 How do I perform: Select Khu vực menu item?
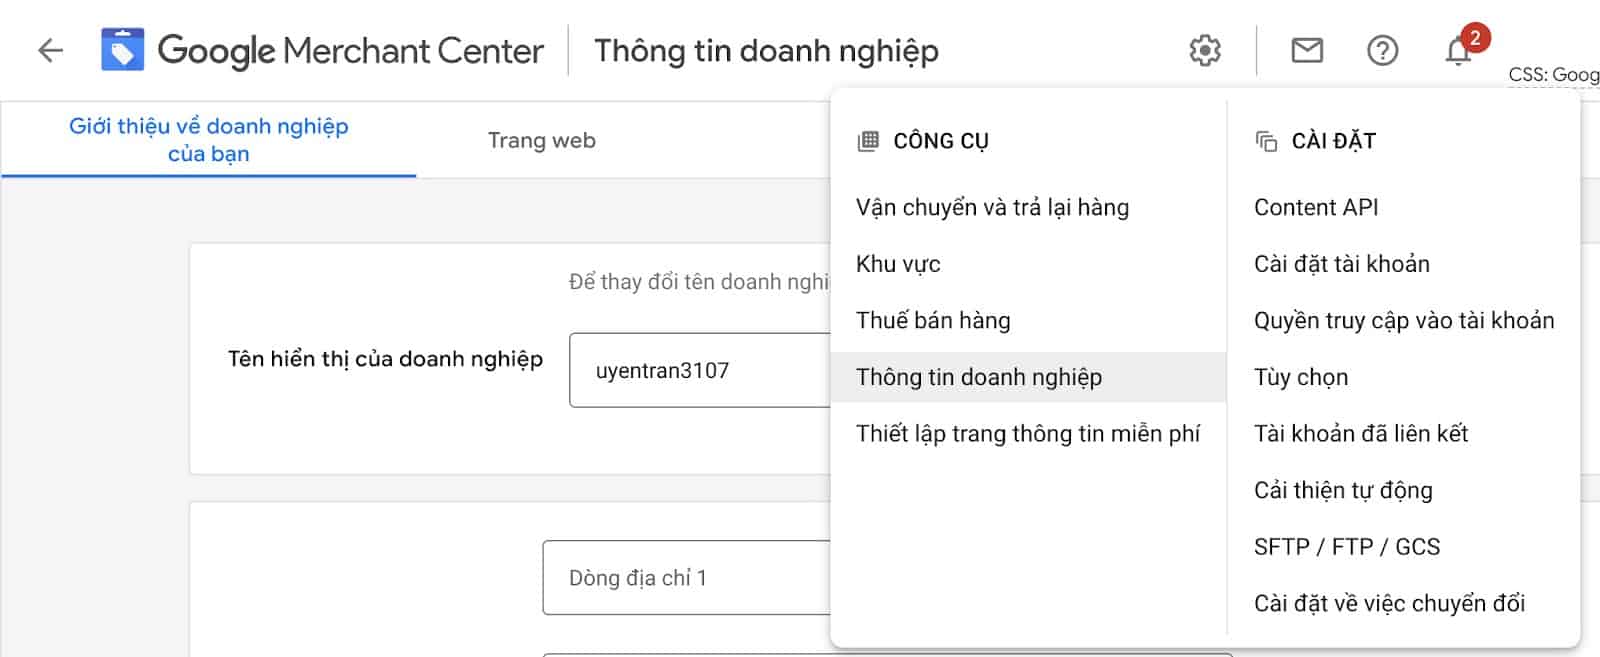898,264
